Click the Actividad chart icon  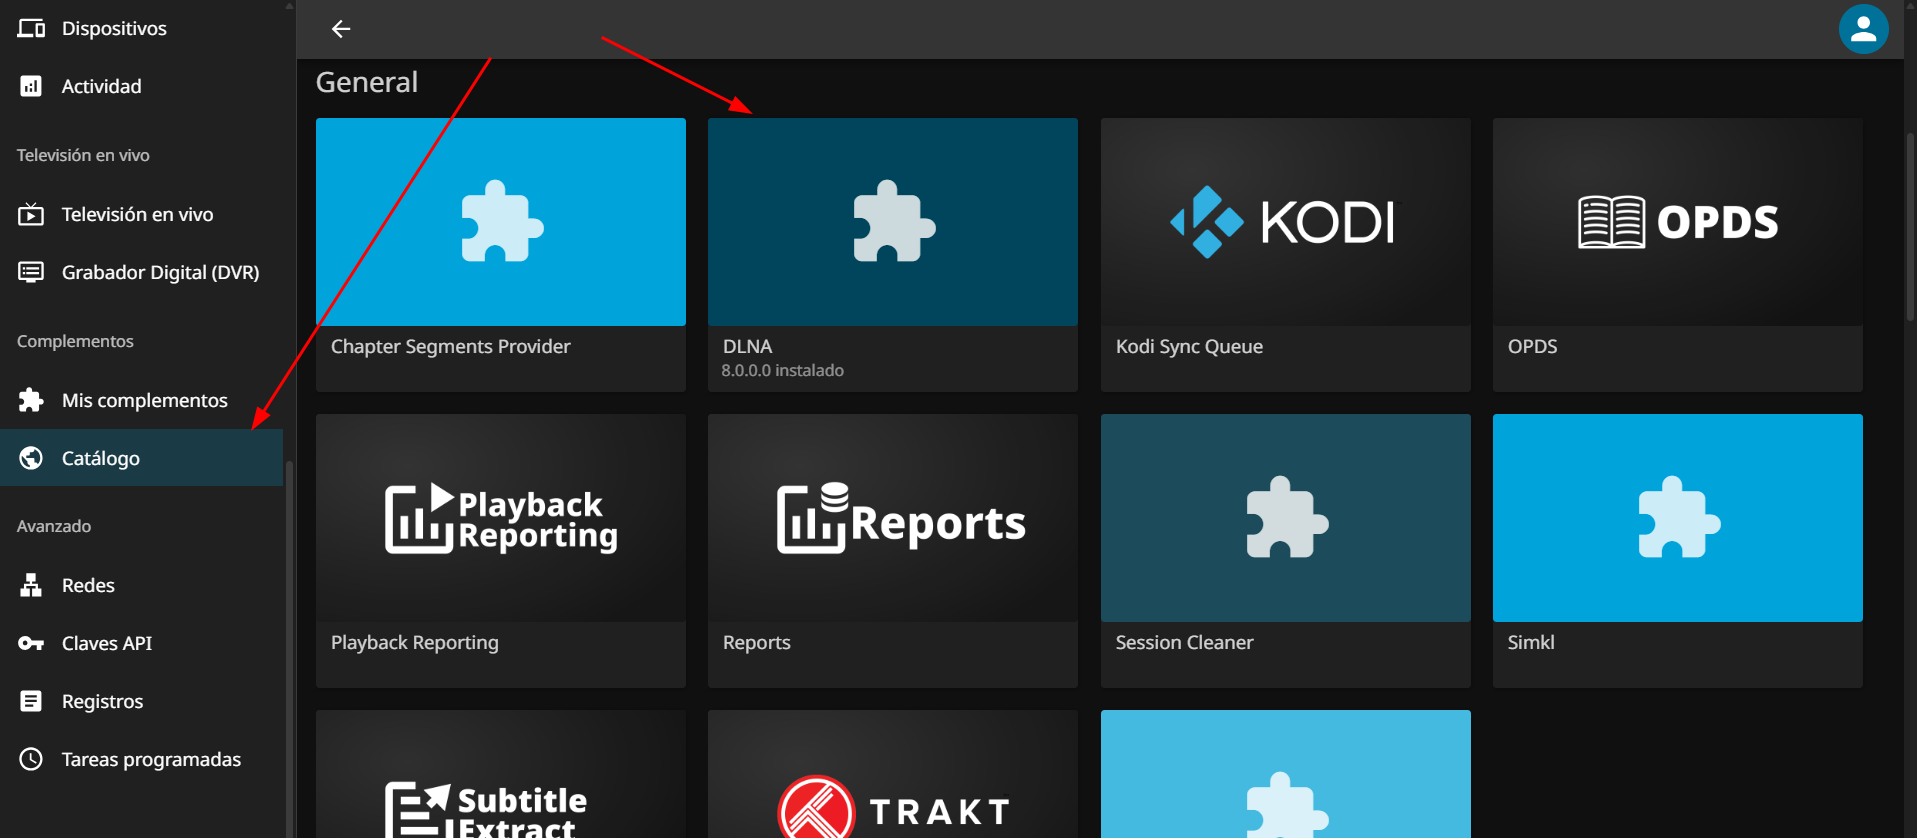pos(31,86)
